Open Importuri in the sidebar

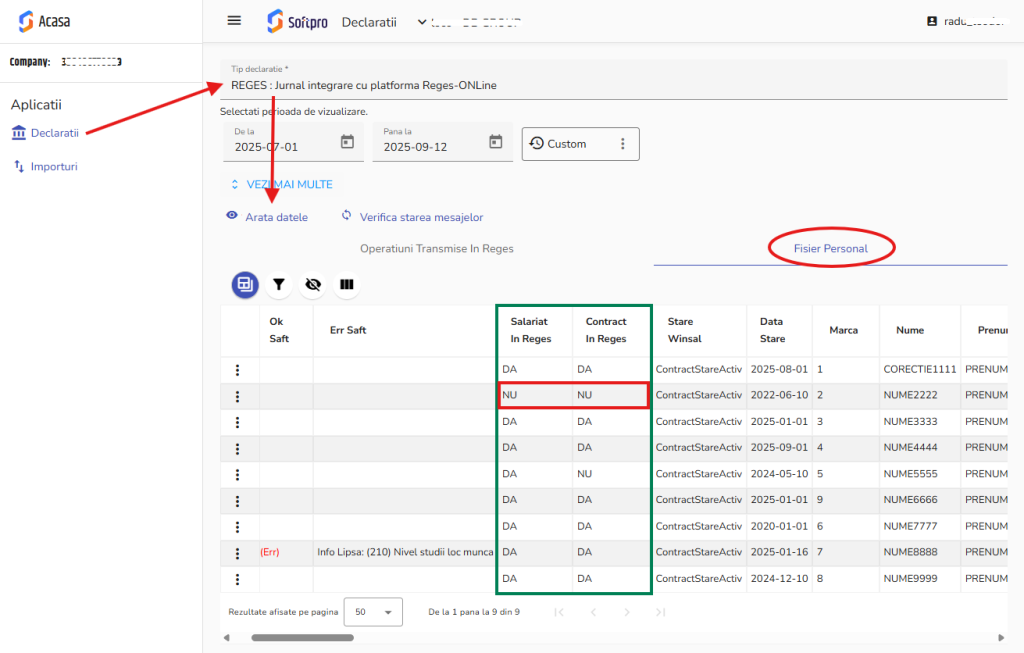[54, 167]
